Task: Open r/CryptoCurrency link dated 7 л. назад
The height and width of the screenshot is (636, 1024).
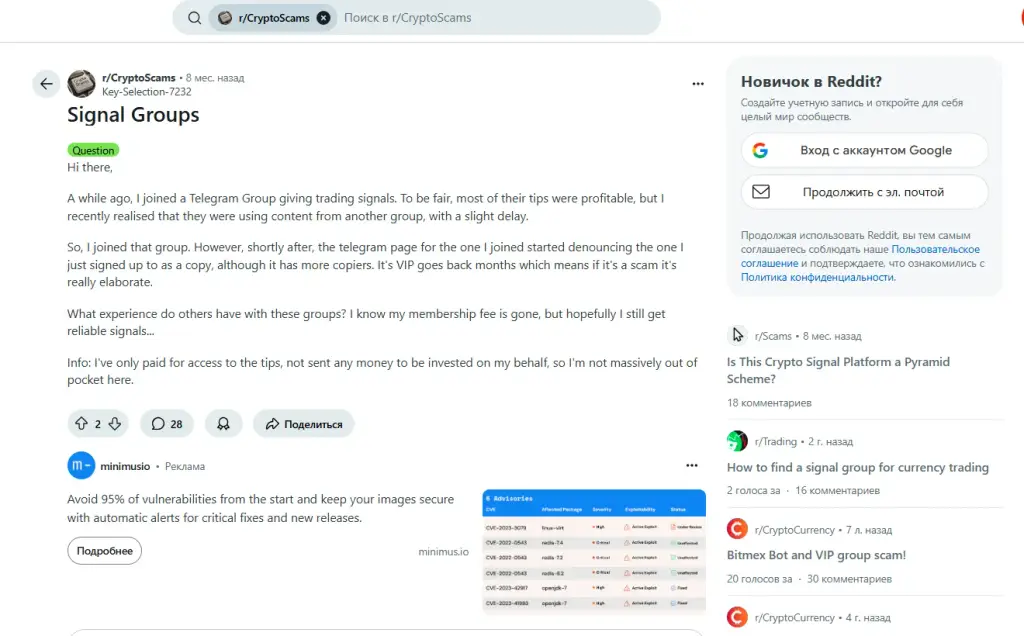Action: 794,530
